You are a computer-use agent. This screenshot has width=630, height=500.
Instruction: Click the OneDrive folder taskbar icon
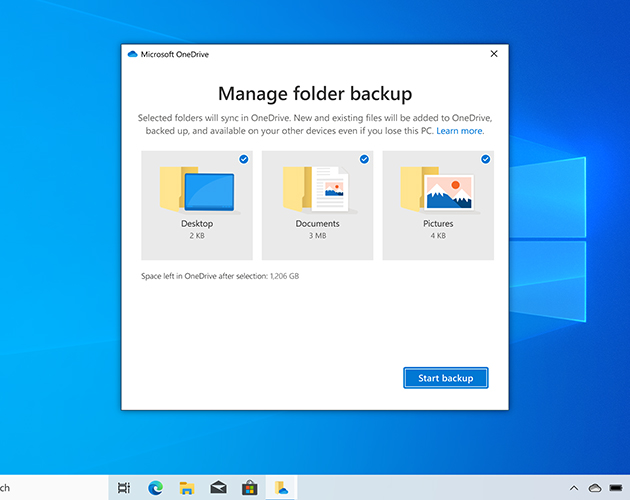click(x=281, y=488)
